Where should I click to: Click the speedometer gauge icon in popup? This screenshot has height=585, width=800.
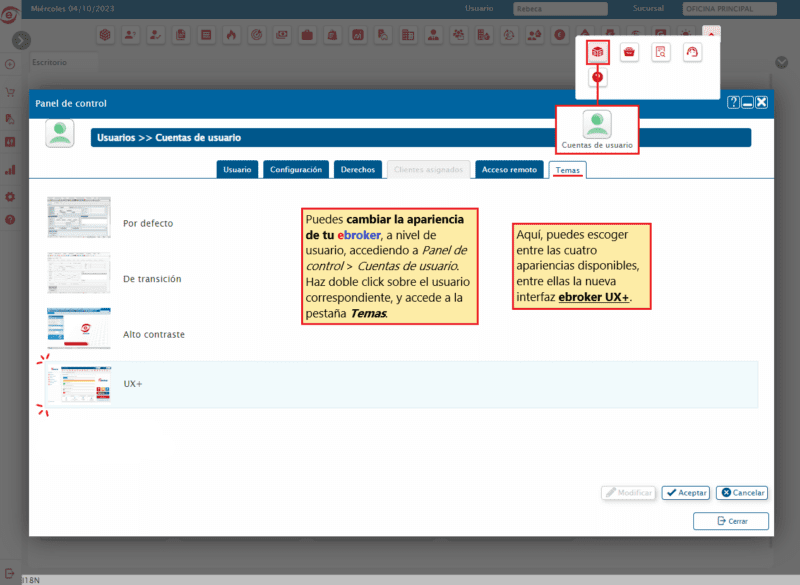pyautogui.click(x=692, y=52)
